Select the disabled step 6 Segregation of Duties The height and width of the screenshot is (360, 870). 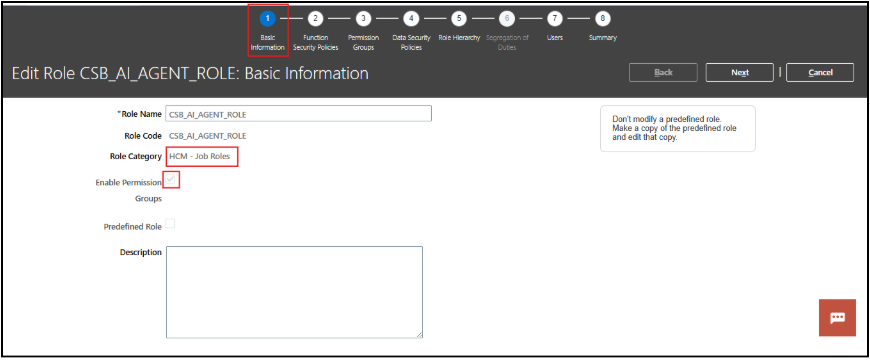pyautogui.click(x=507, y=19)
